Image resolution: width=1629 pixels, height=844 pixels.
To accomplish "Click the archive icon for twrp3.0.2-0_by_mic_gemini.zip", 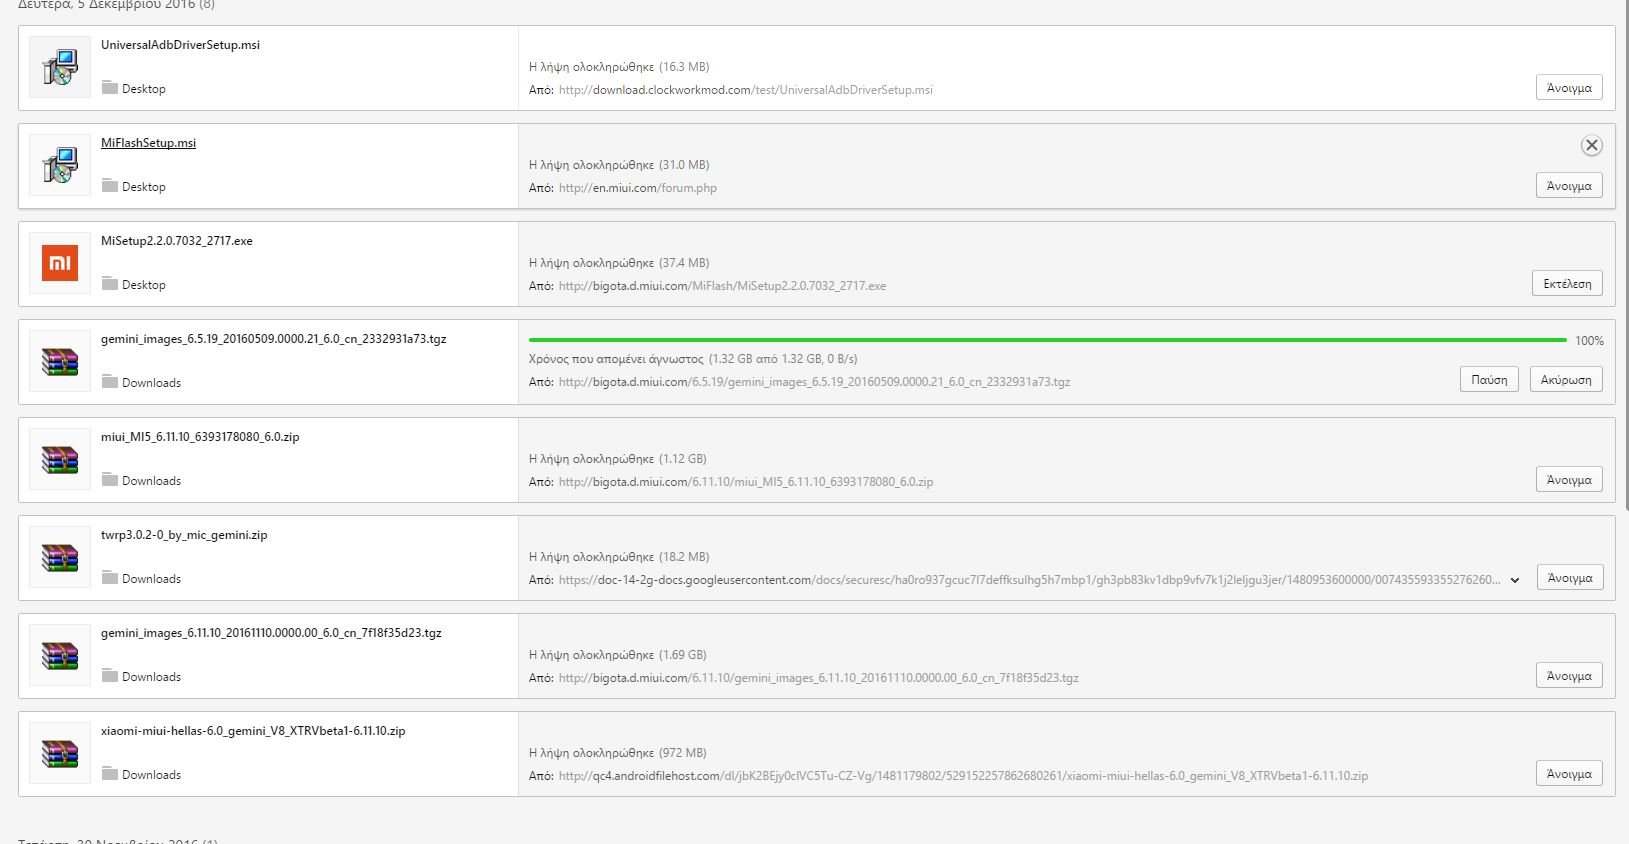I will pos(60,558).
